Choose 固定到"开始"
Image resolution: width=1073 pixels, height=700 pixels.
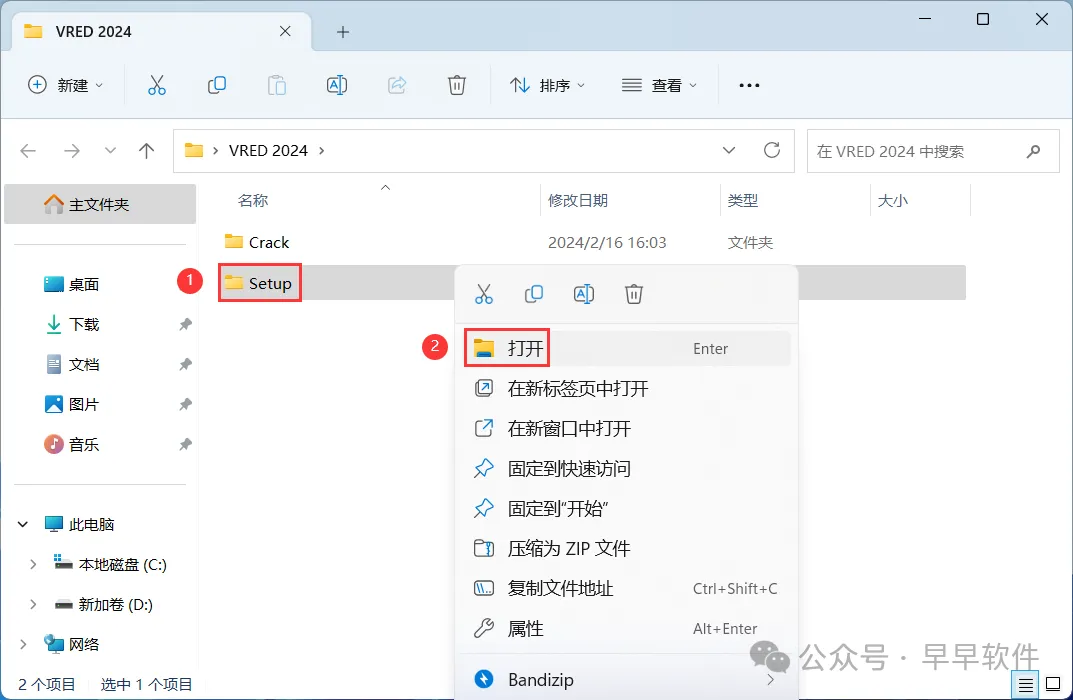[x=627, y=508]
